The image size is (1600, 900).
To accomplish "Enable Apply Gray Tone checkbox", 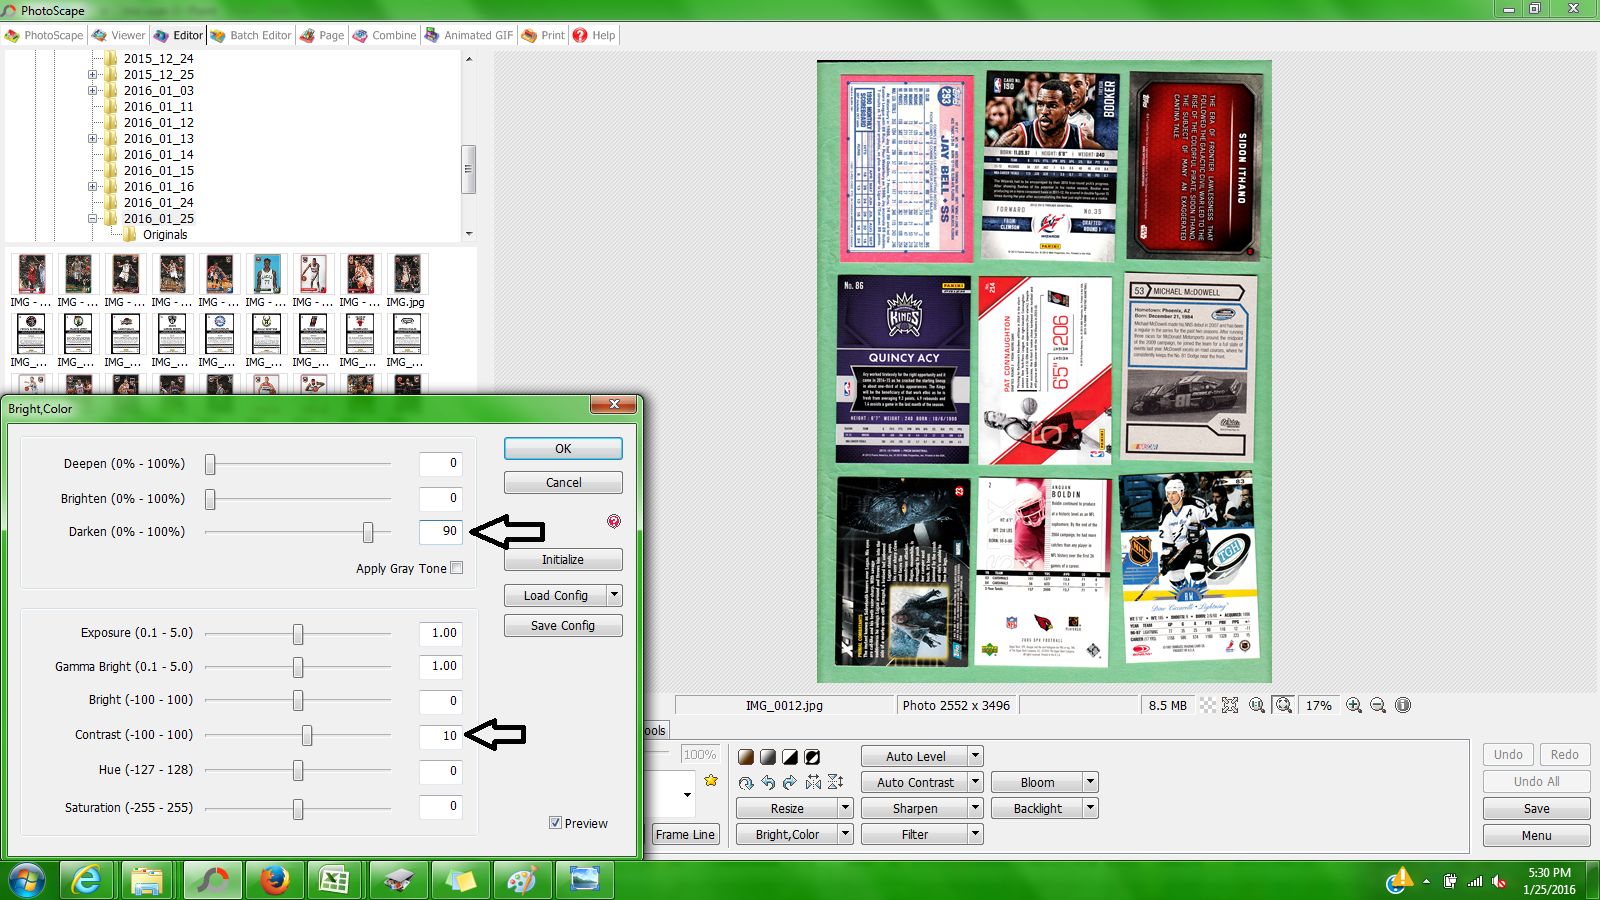I will pos(457,568).
